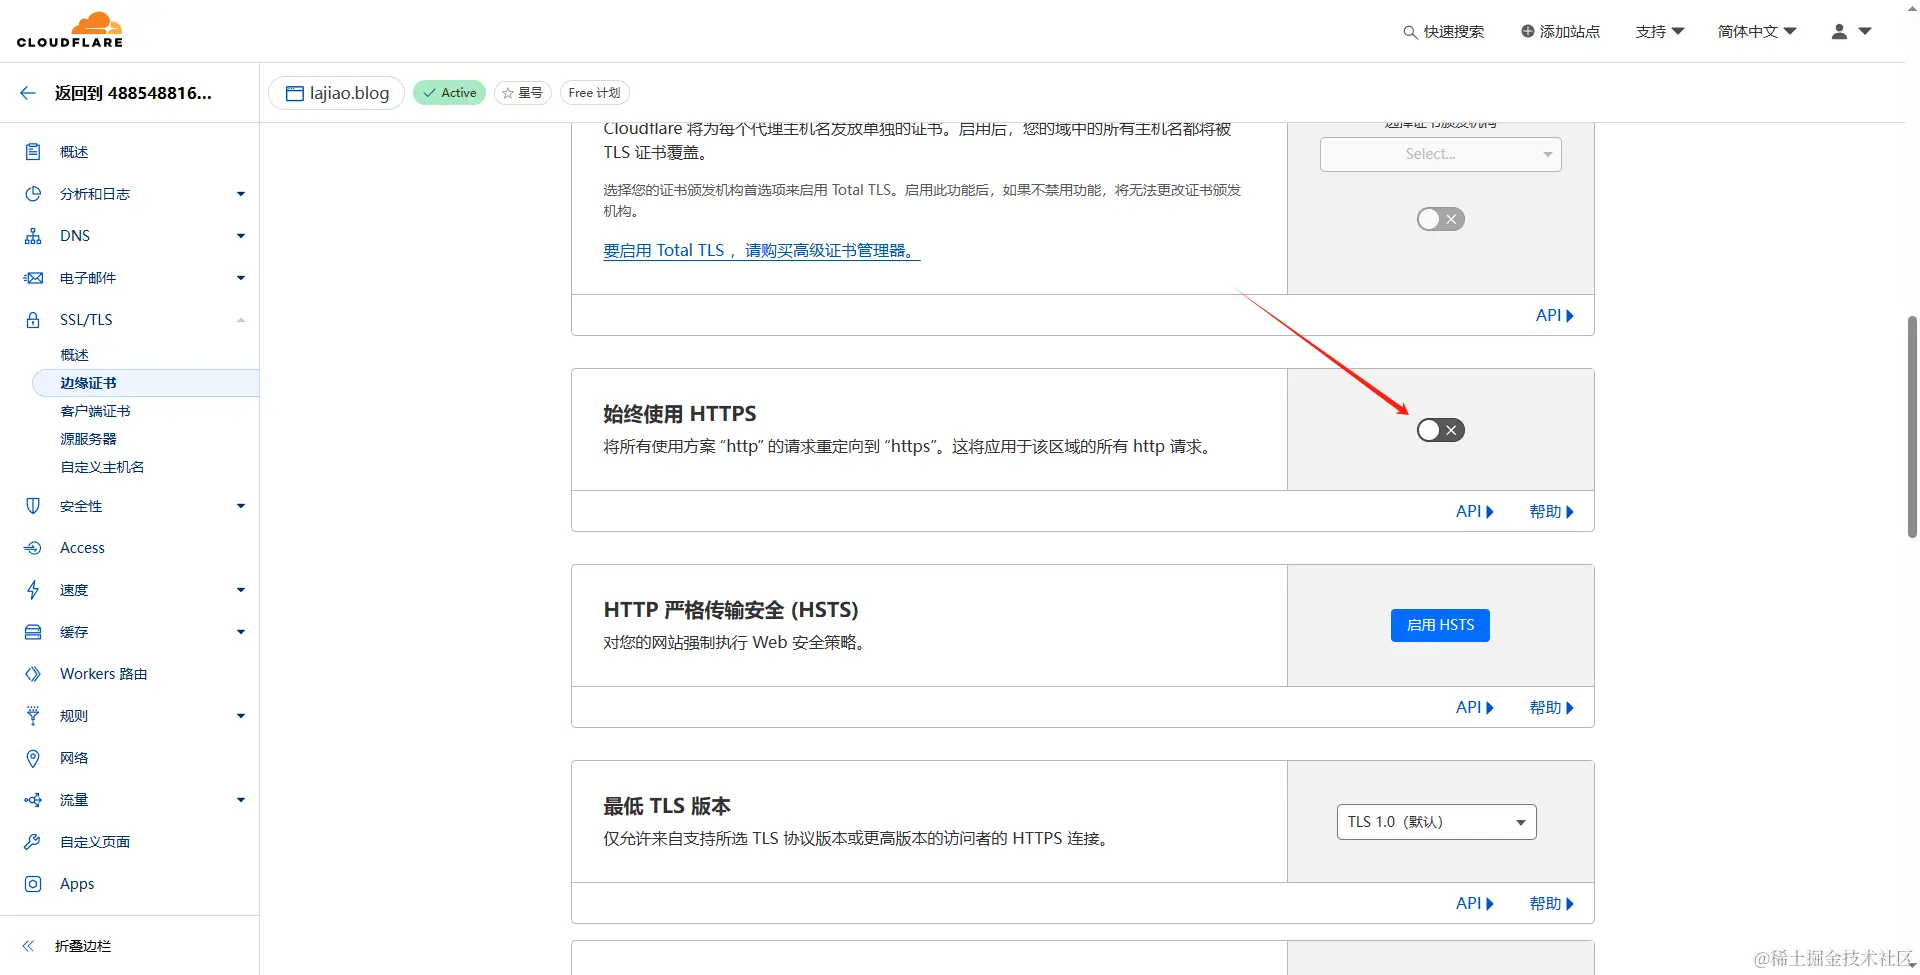
Task: Click the 启用 HSTS button
Action: click(x=1440, y=625)
